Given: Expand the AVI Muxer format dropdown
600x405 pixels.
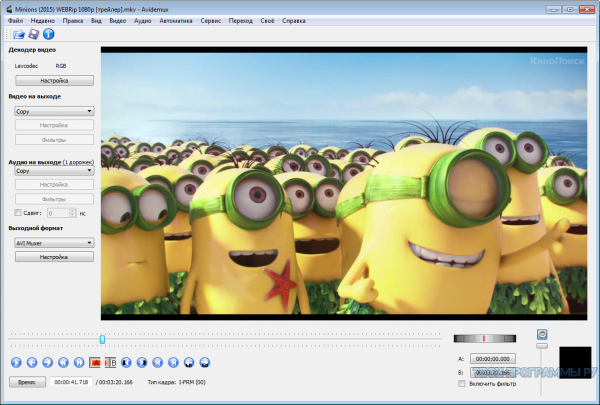Looking at the screenshot, I should coord(54,243).
